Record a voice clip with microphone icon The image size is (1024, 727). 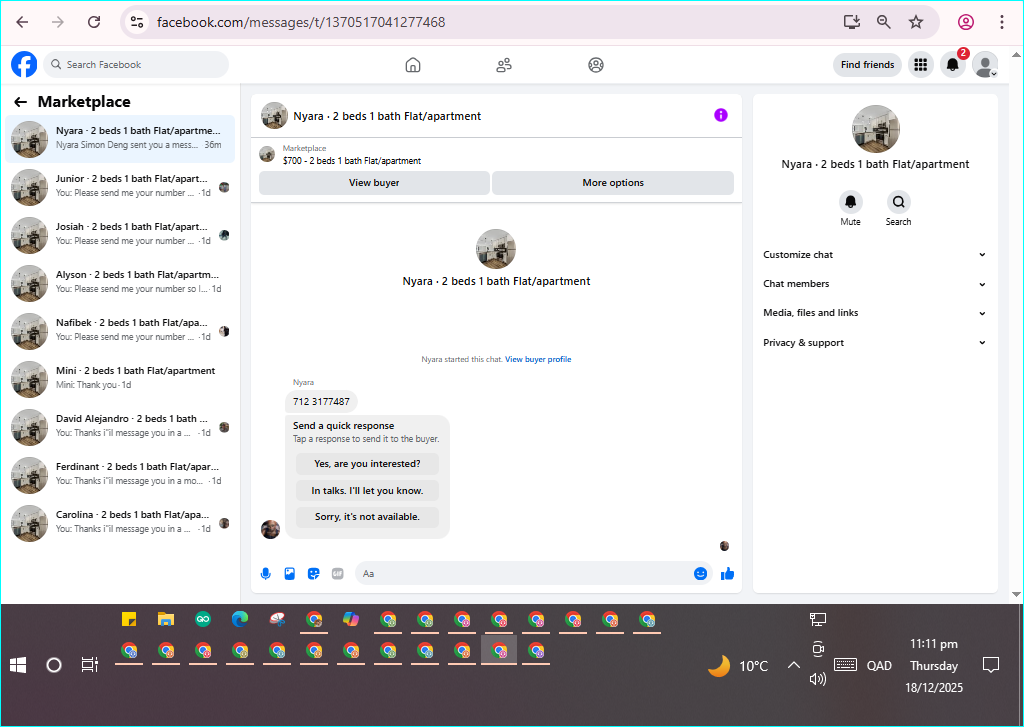click(x=266, y=574)
